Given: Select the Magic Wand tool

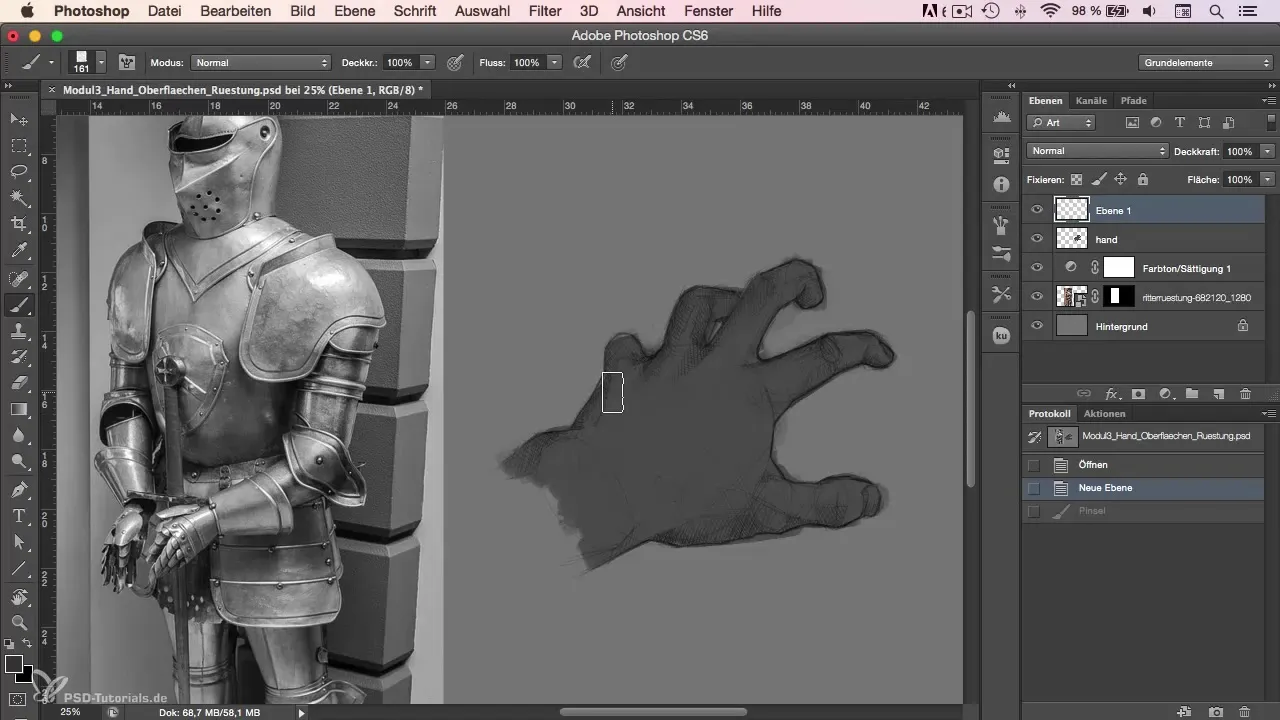Looking at the screenshot, I should click(19, 198).
